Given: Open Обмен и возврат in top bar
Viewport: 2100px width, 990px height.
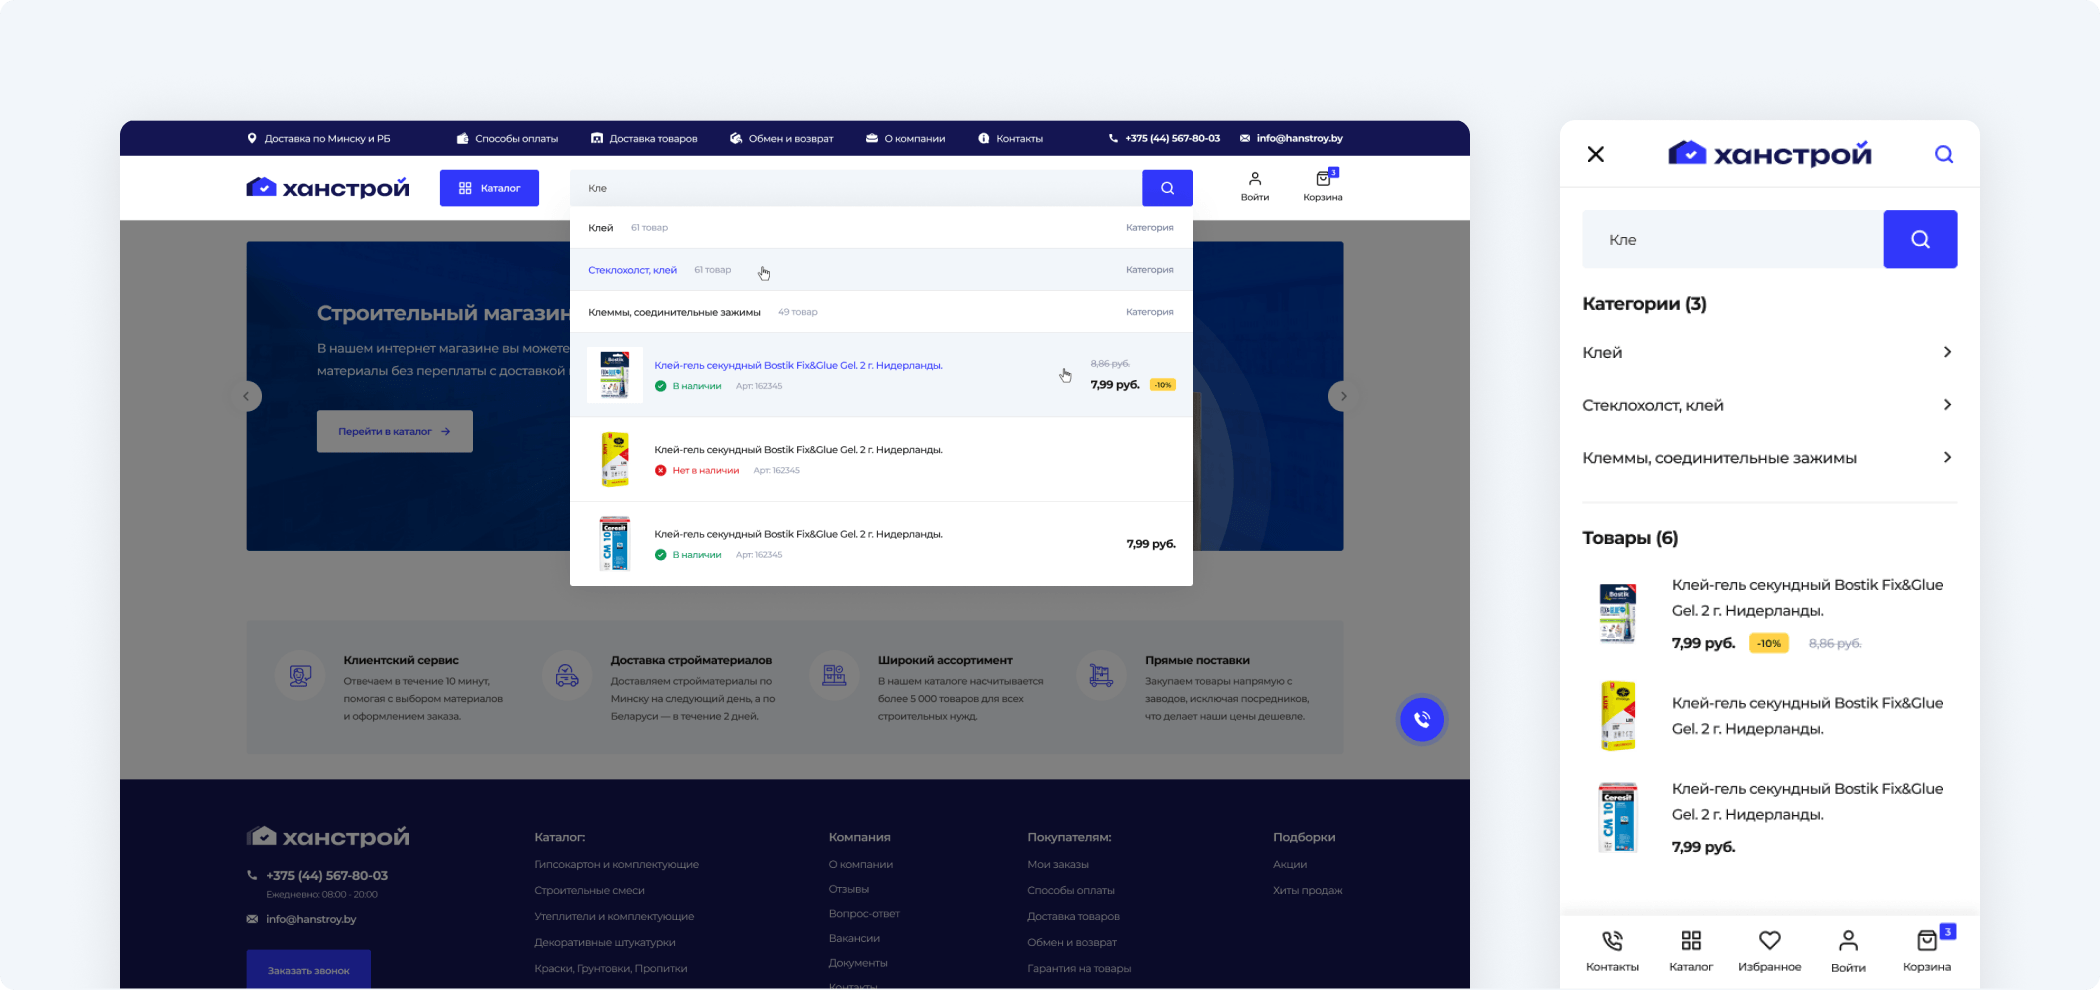Looking at the screenshot, I should (x=781, y=138).
